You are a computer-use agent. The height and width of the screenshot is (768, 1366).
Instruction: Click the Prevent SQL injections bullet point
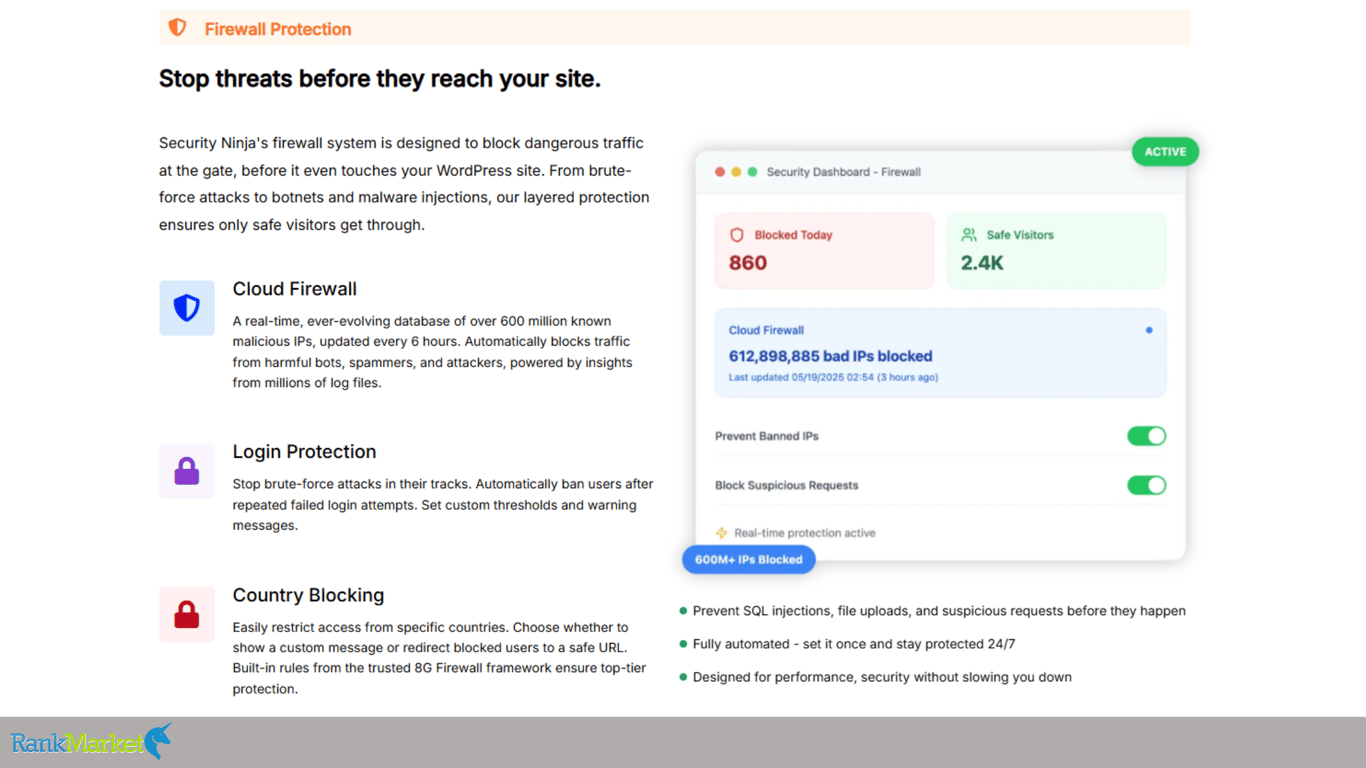pos(939,611)
